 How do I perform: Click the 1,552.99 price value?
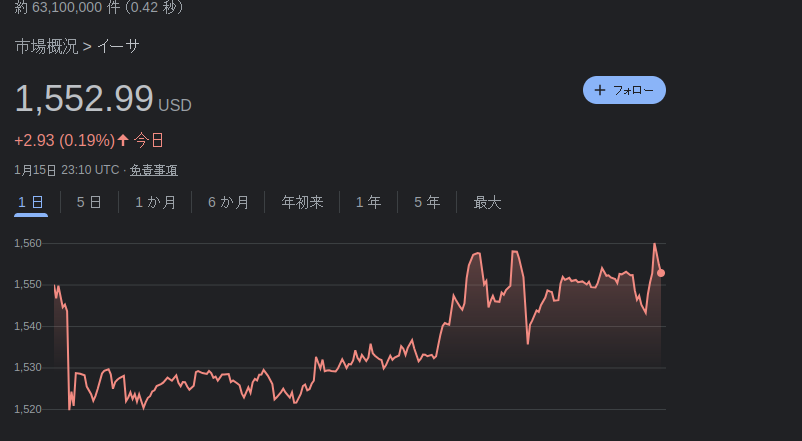84,99
